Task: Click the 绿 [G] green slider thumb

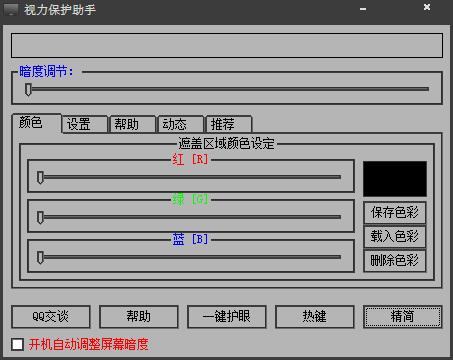Action: 40,218
